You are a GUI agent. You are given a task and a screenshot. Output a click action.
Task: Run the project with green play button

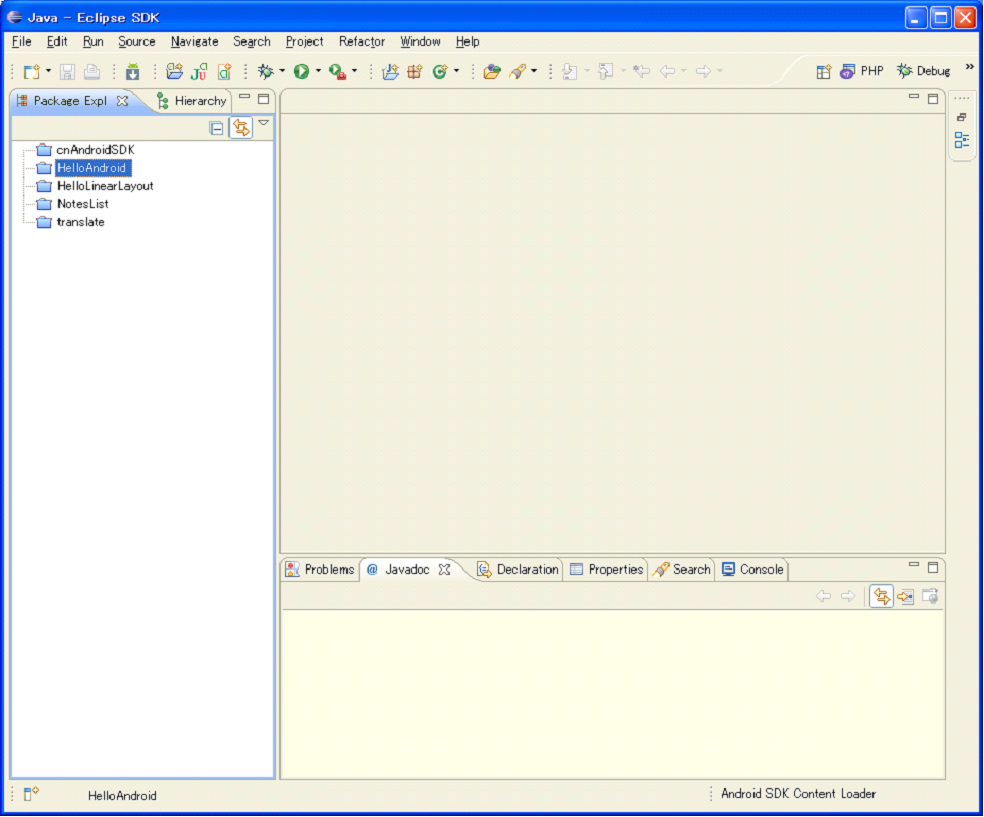(301, 72)
